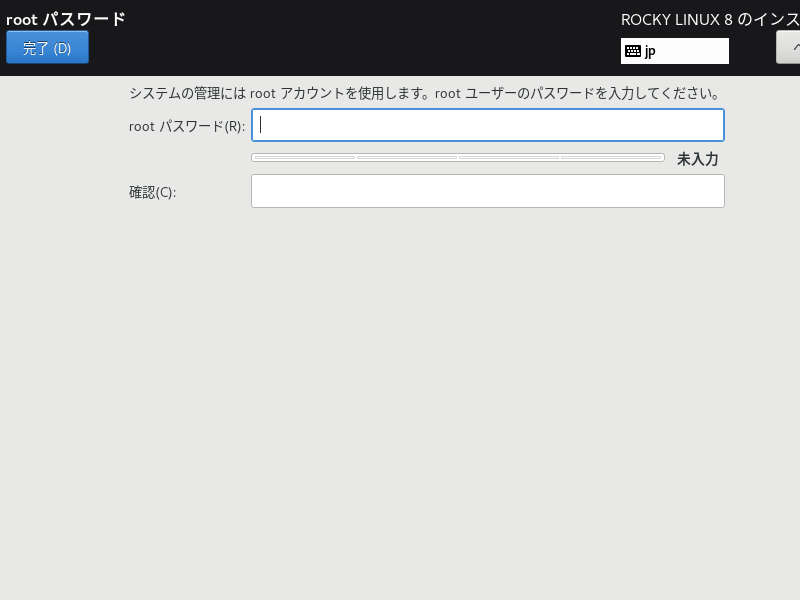Focus the root パスワード(R) input field
800x600 pixels.
(x=488, y=125)
